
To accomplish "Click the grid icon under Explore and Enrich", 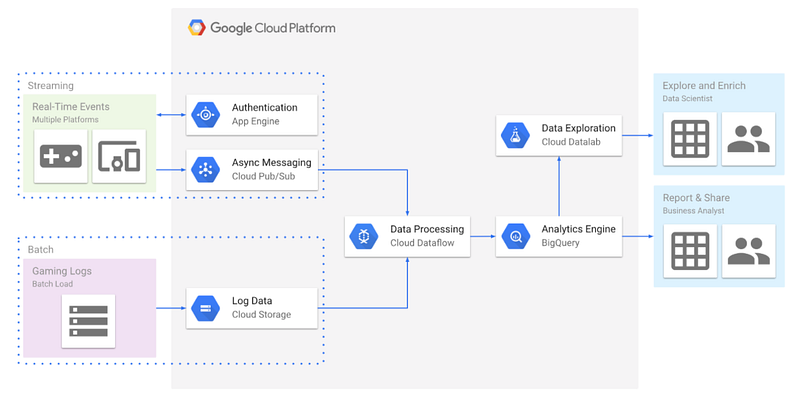I will pos(690,139).
